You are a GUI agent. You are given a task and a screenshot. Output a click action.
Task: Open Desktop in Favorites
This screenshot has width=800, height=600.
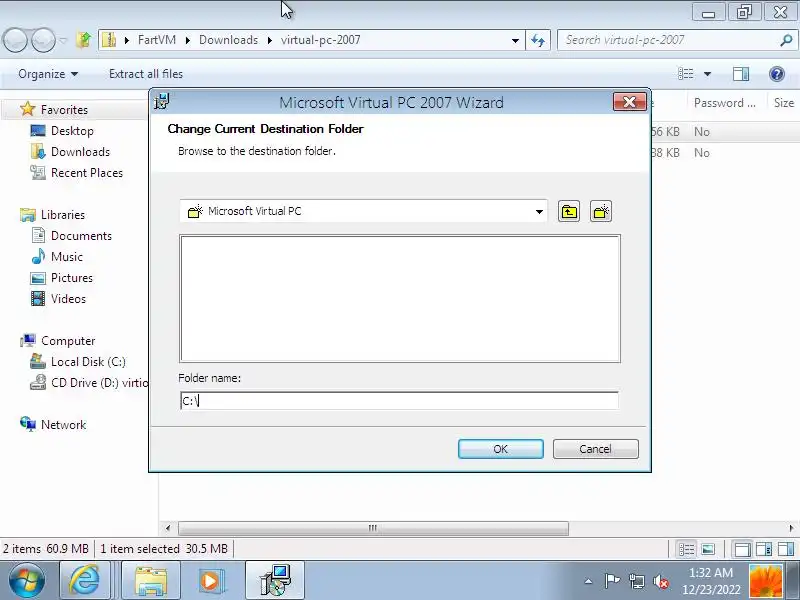72,131
